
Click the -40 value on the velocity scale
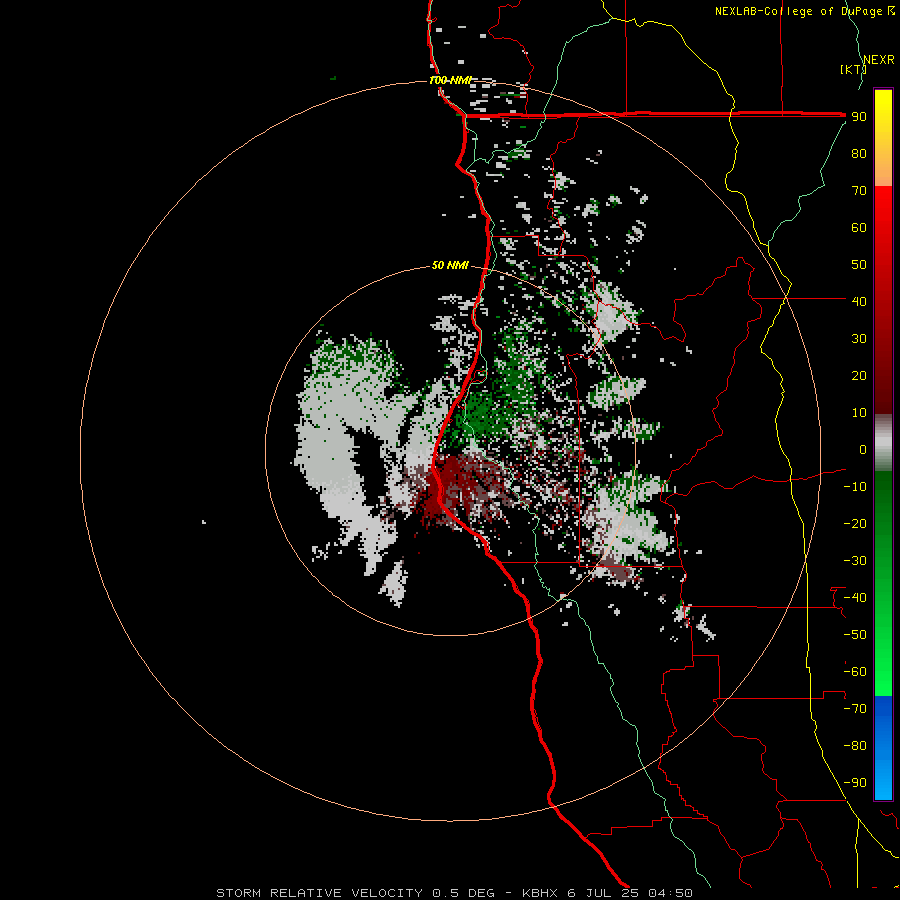(855, 598)
